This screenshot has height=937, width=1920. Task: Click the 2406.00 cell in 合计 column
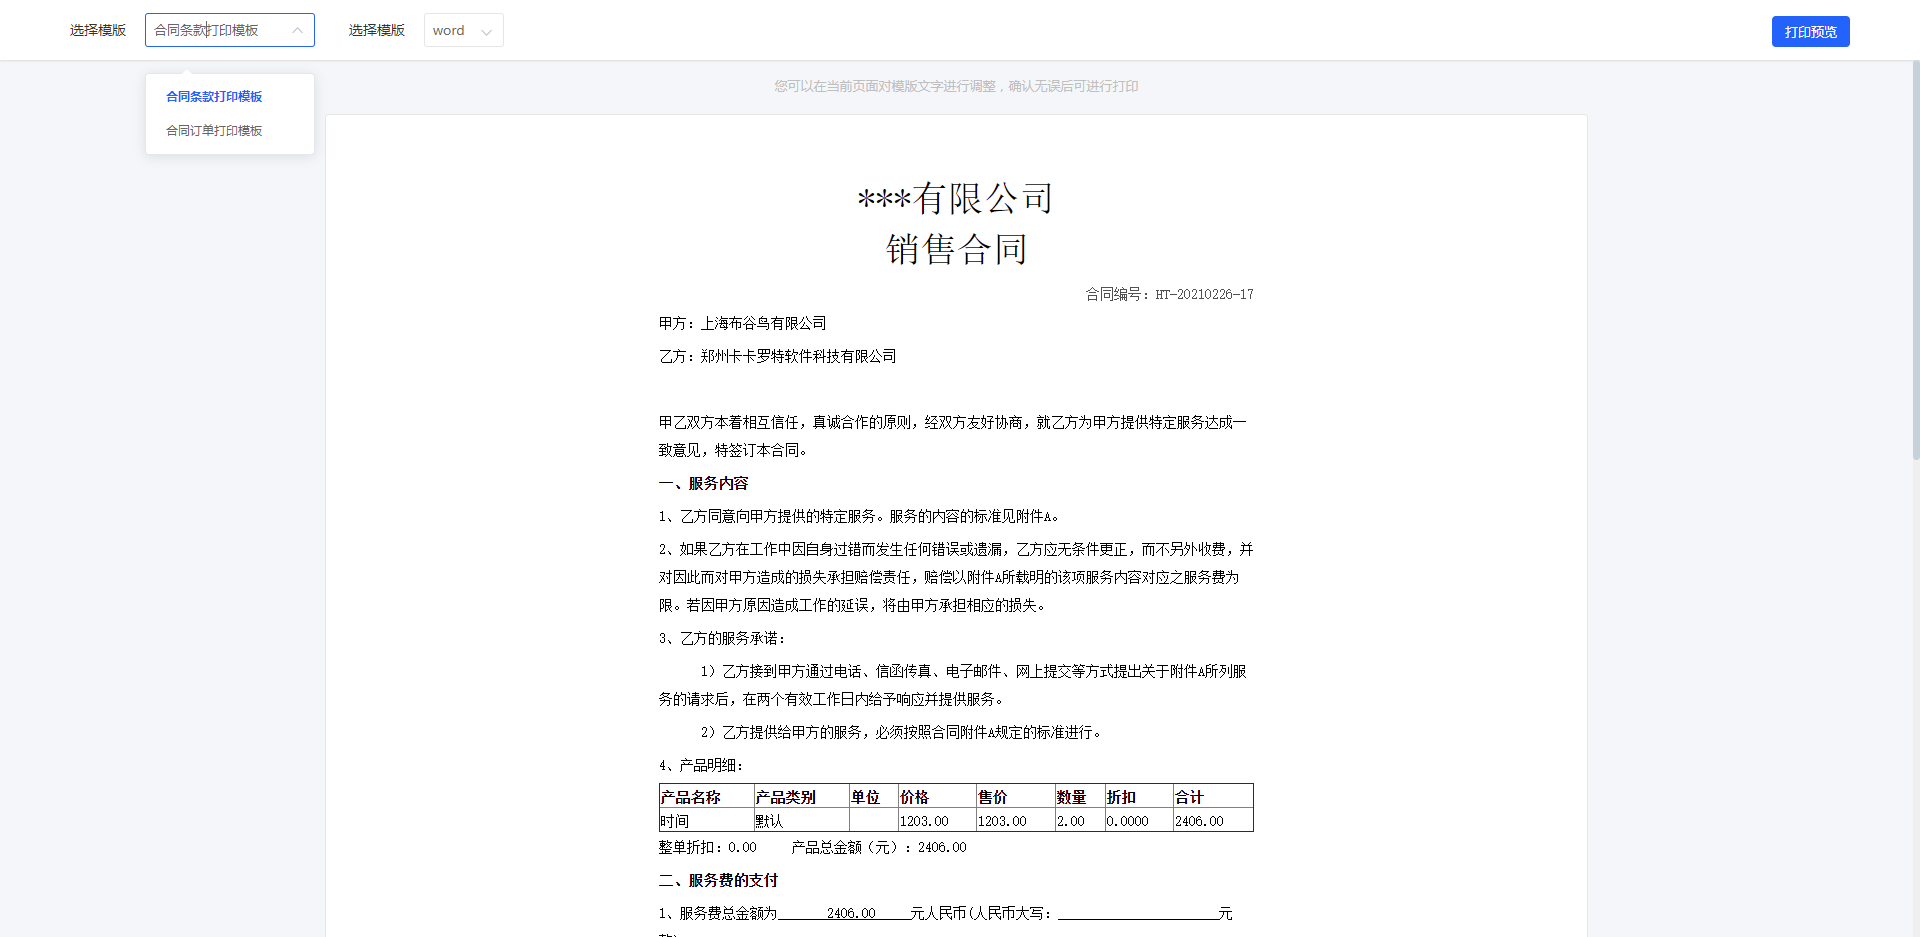pyautogui.click(x=1199, y=821)
